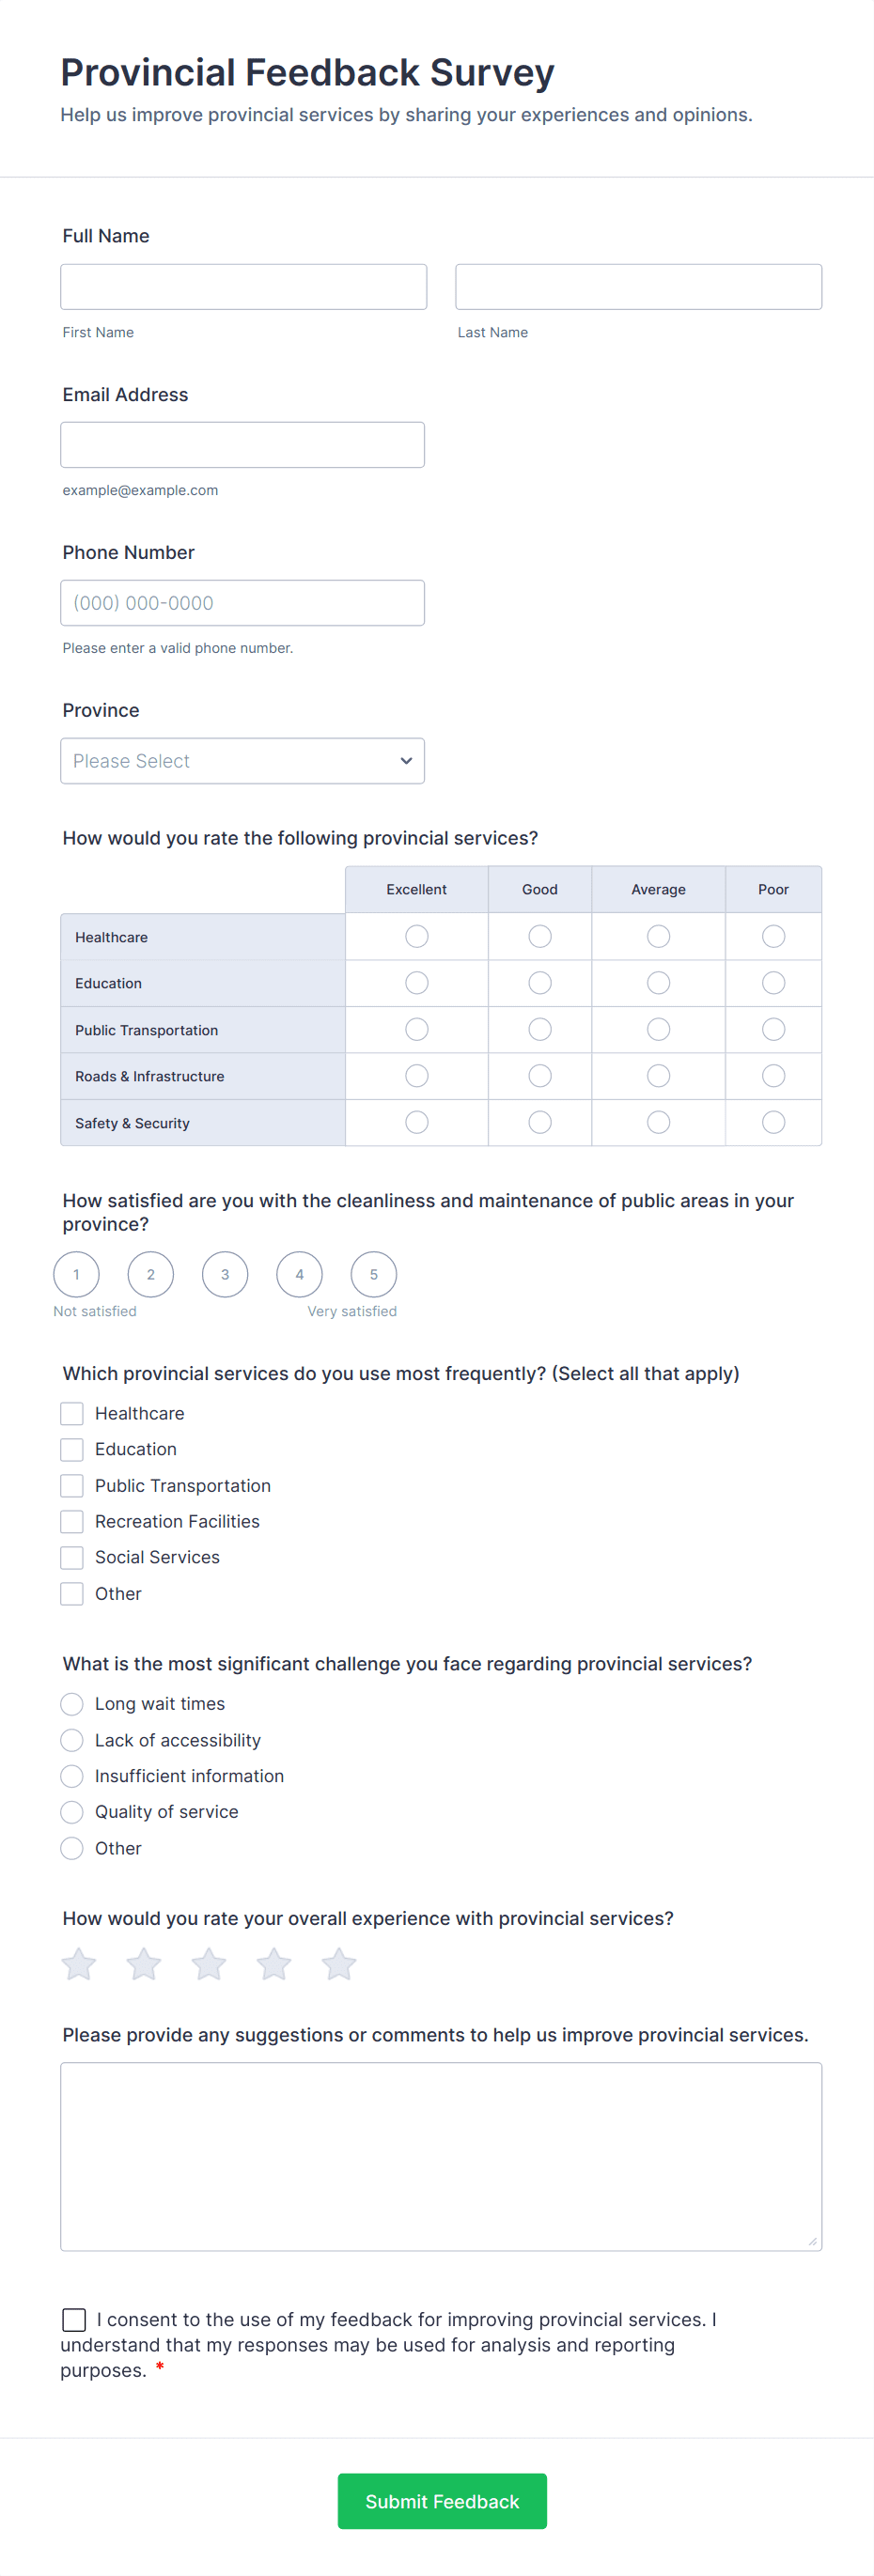Click the third star in overall experience rating
This screenshot has height=2576, width=874.
click(x=209, y=1963)
